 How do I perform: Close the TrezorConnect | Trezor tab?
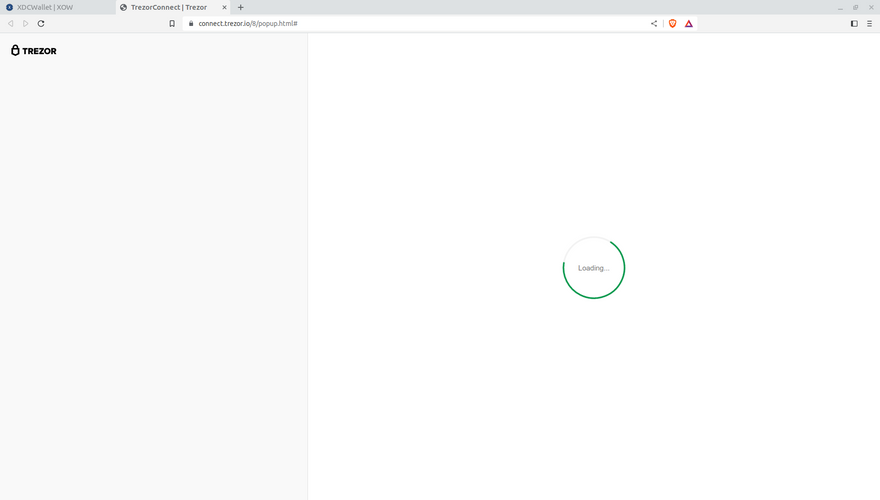coord(225,7)
